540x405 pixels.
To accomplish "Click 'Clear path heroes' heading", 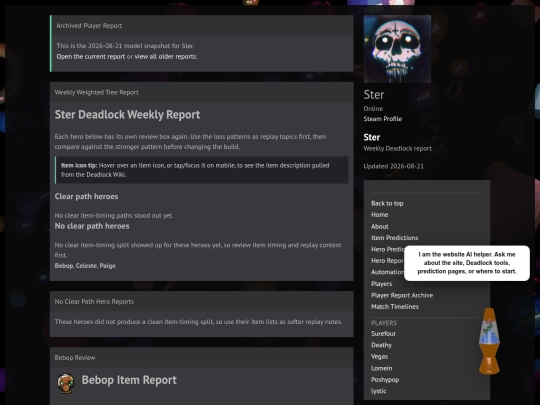I will point(86,196).
